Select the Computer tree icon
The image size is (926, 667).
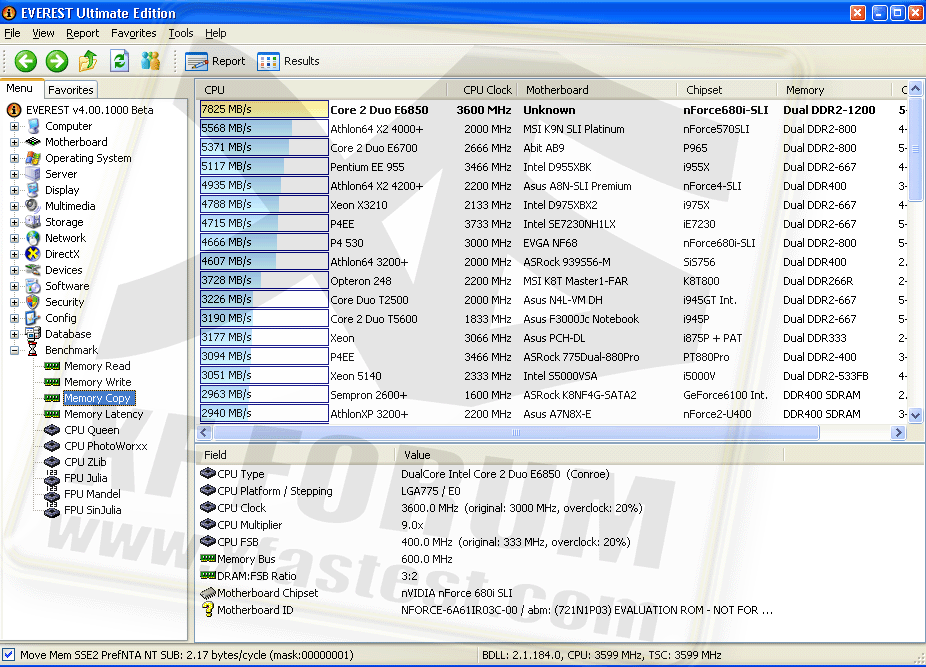pos(34,126)
